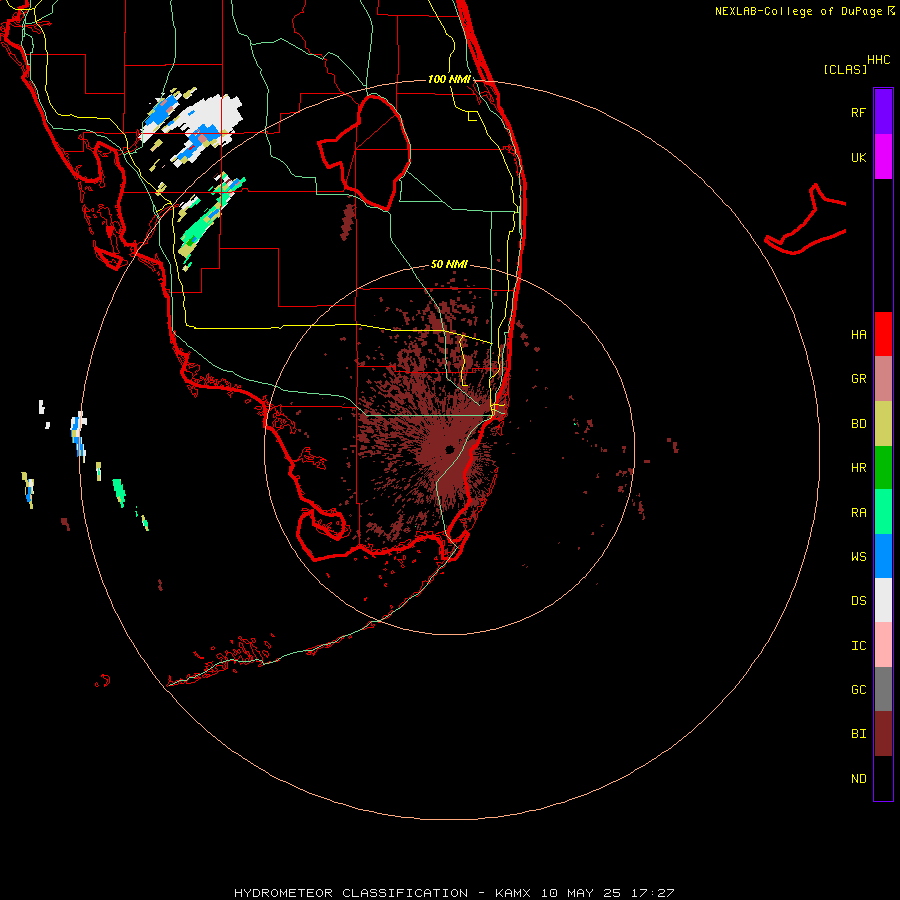The width and height of the screenshot is (900, 900).
Task: Click the IC legend label
Action: coord(858,646)
